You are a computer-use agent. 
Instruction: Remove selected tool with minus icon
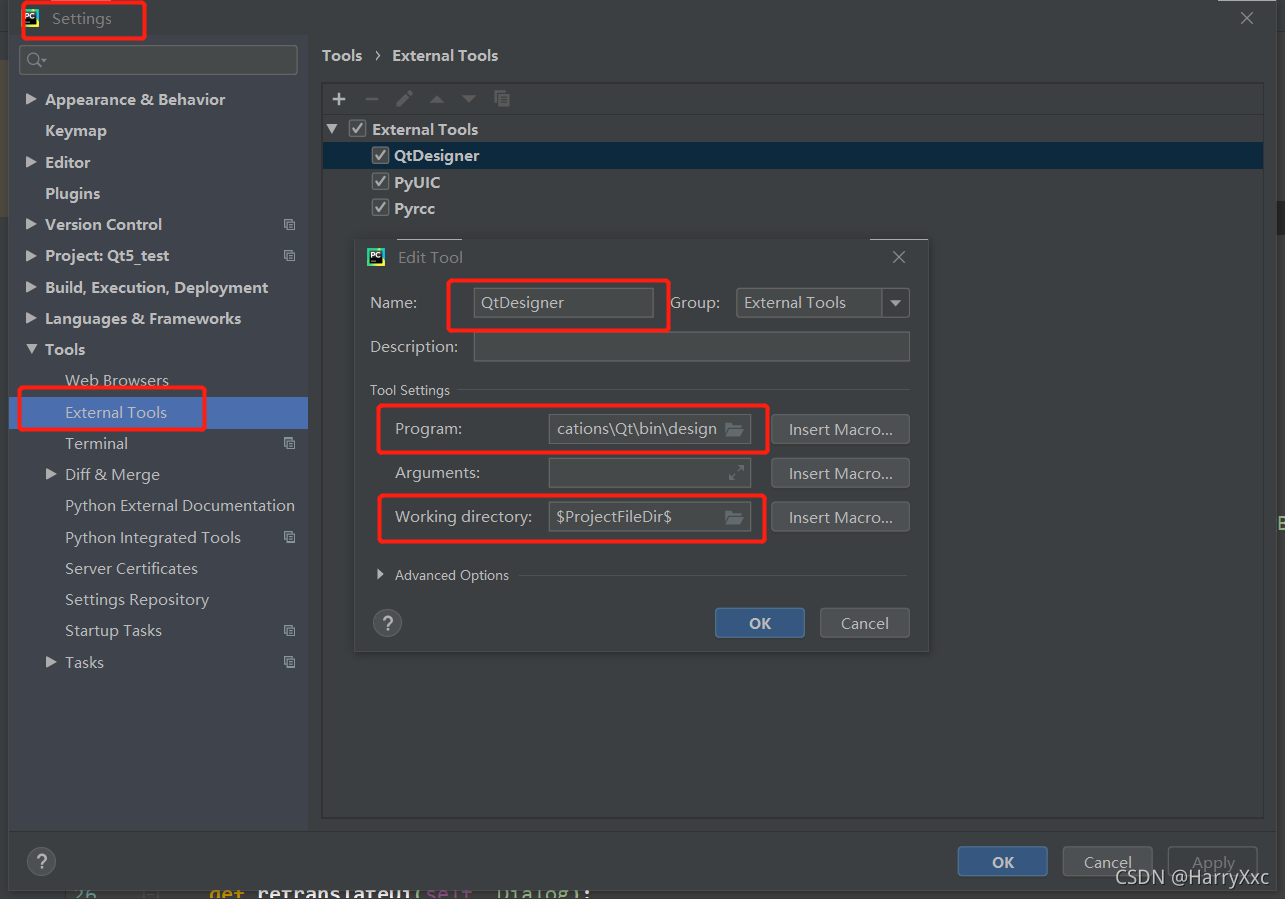371,99
